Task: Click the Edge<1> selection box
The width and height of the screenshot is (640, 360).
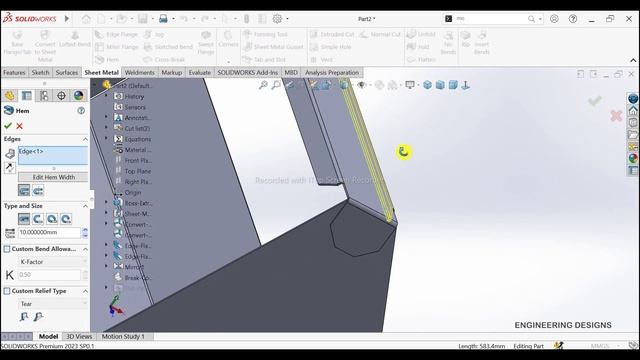Action: (x=53, y=156)
